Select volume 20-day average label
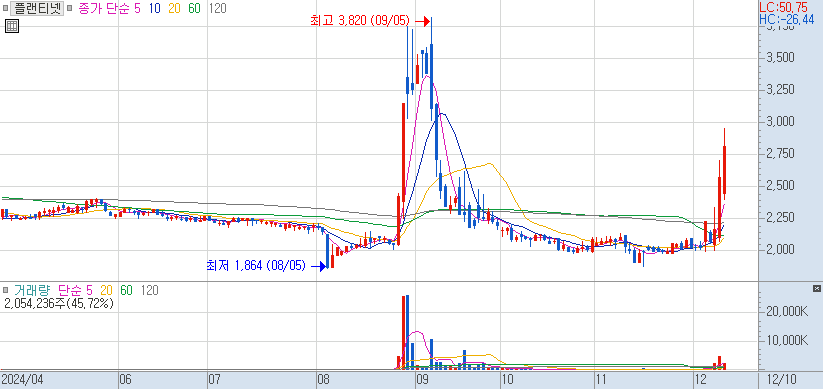Viewport: 823px width, 389px height. pyautogui.click(x=107, y=290)
